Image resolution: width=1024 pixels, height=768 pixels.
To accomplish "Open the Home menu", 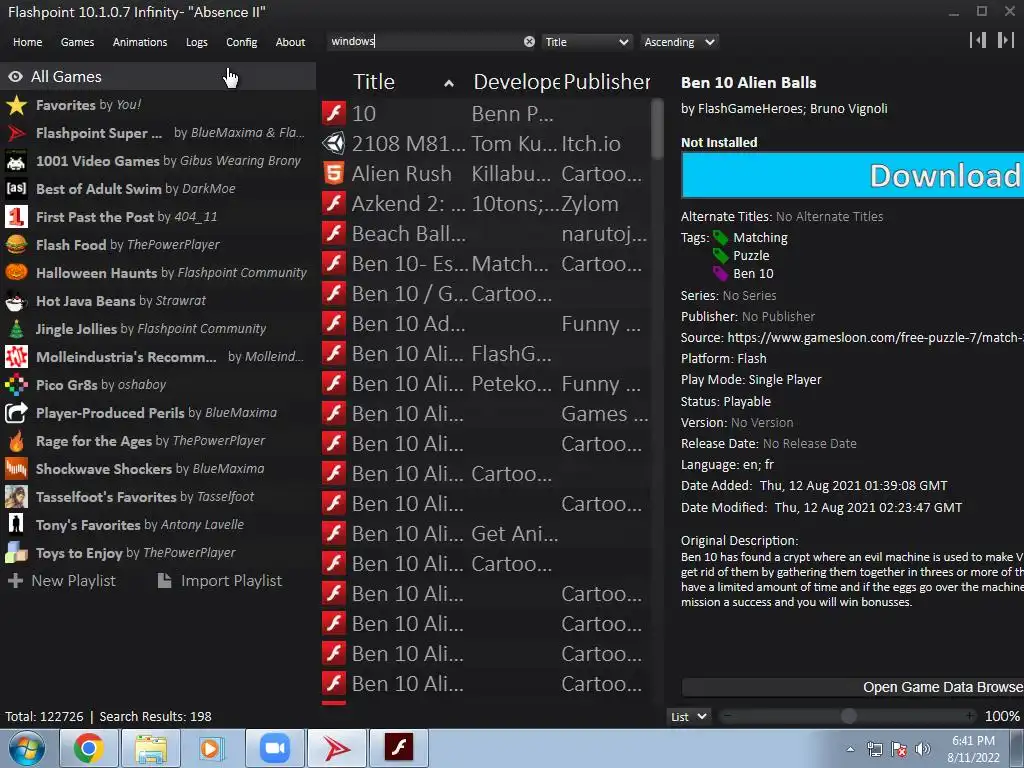I will tap(27, 42).
